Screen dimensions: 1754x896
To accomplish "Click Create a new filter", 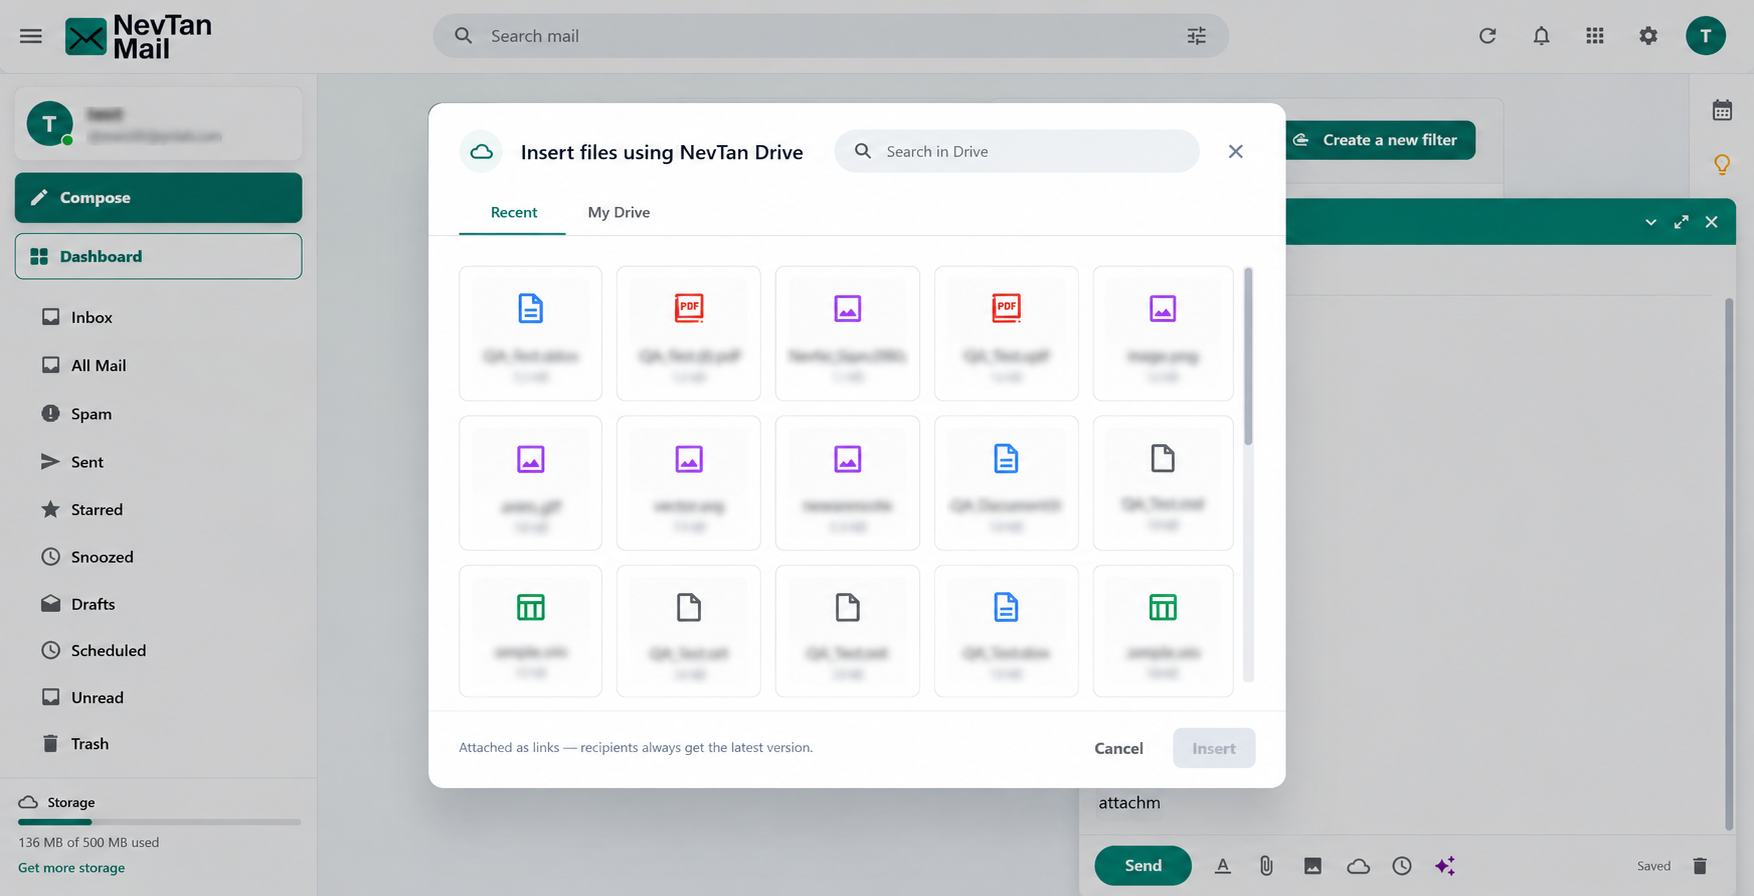I will 1380,140.
